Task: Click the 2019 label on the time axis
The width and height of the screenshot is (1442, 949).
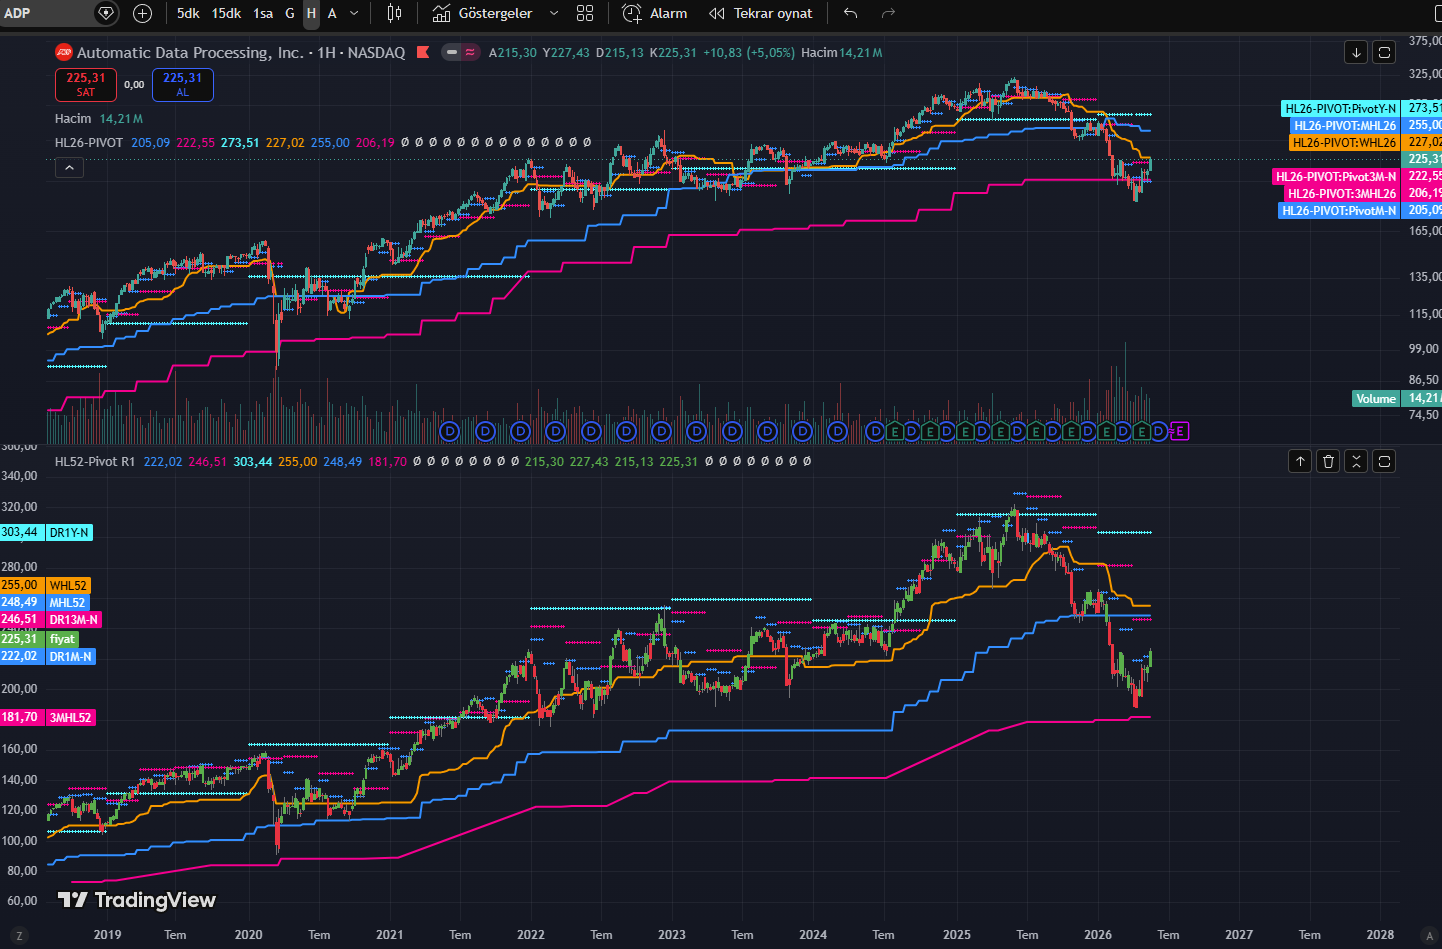Action: click(107, 935)
